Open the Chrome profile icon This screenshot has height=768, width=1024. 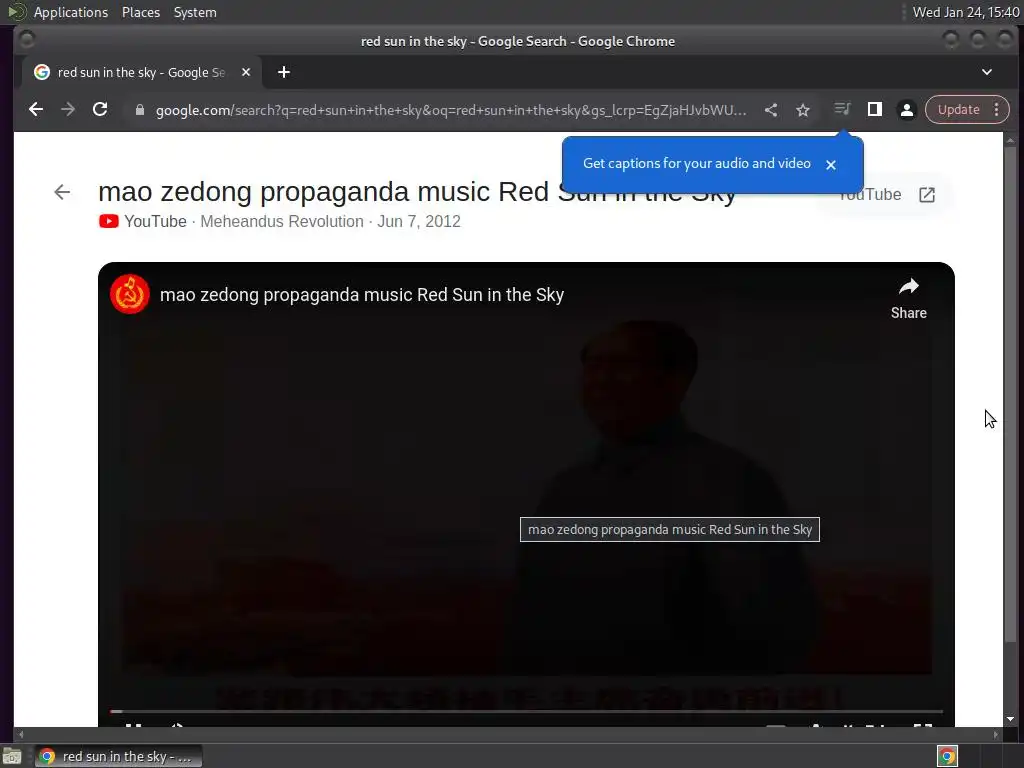tap(906, 110)
